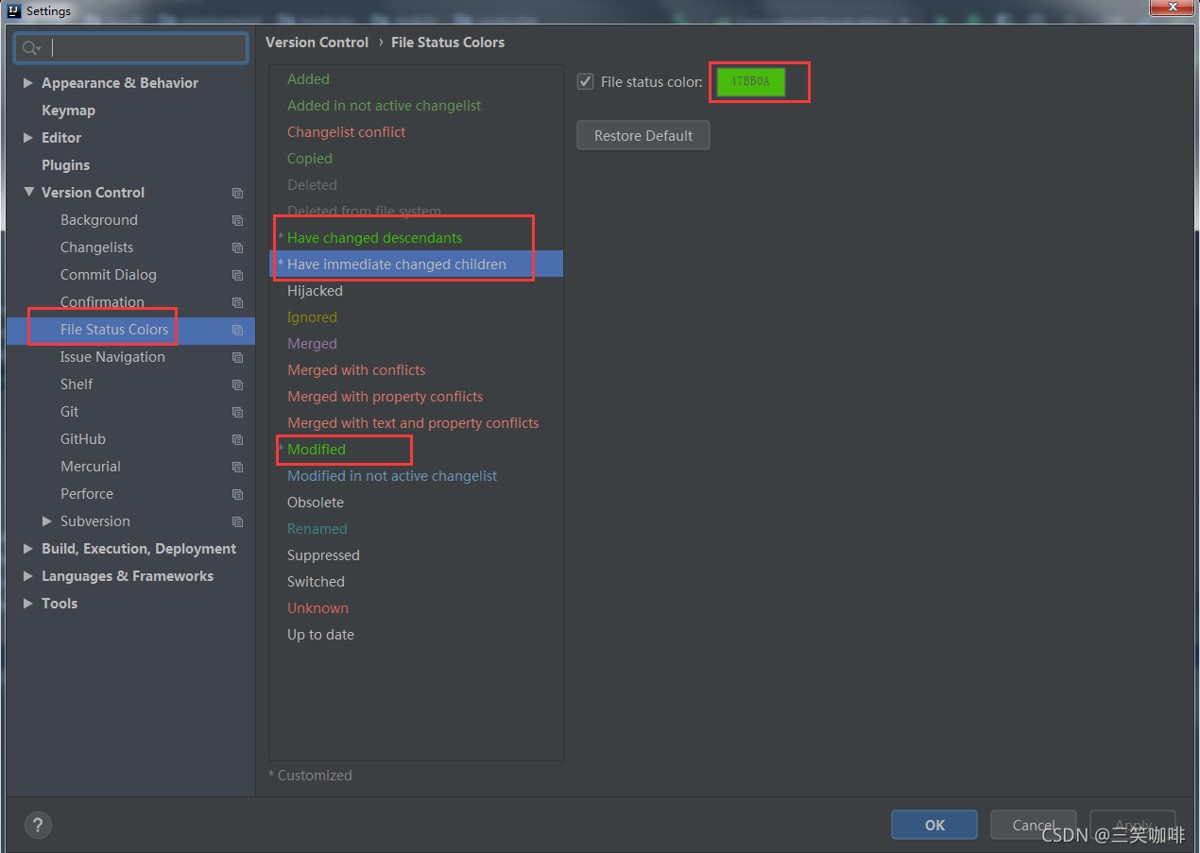Viewport: 1200px width, 853px height.
Task: Click the settings search input field
Action: [x=131, y=48]
